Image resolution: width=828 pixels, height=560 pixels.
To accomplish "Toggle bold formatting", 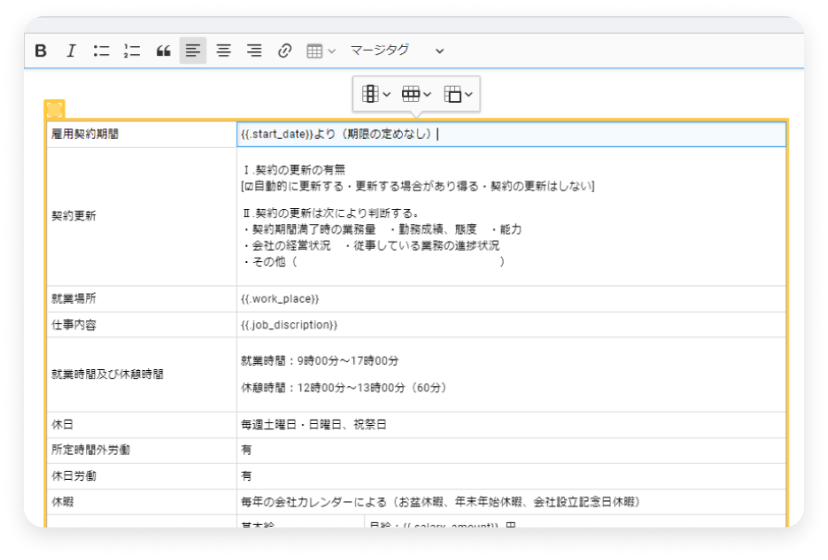I will 41,51.
